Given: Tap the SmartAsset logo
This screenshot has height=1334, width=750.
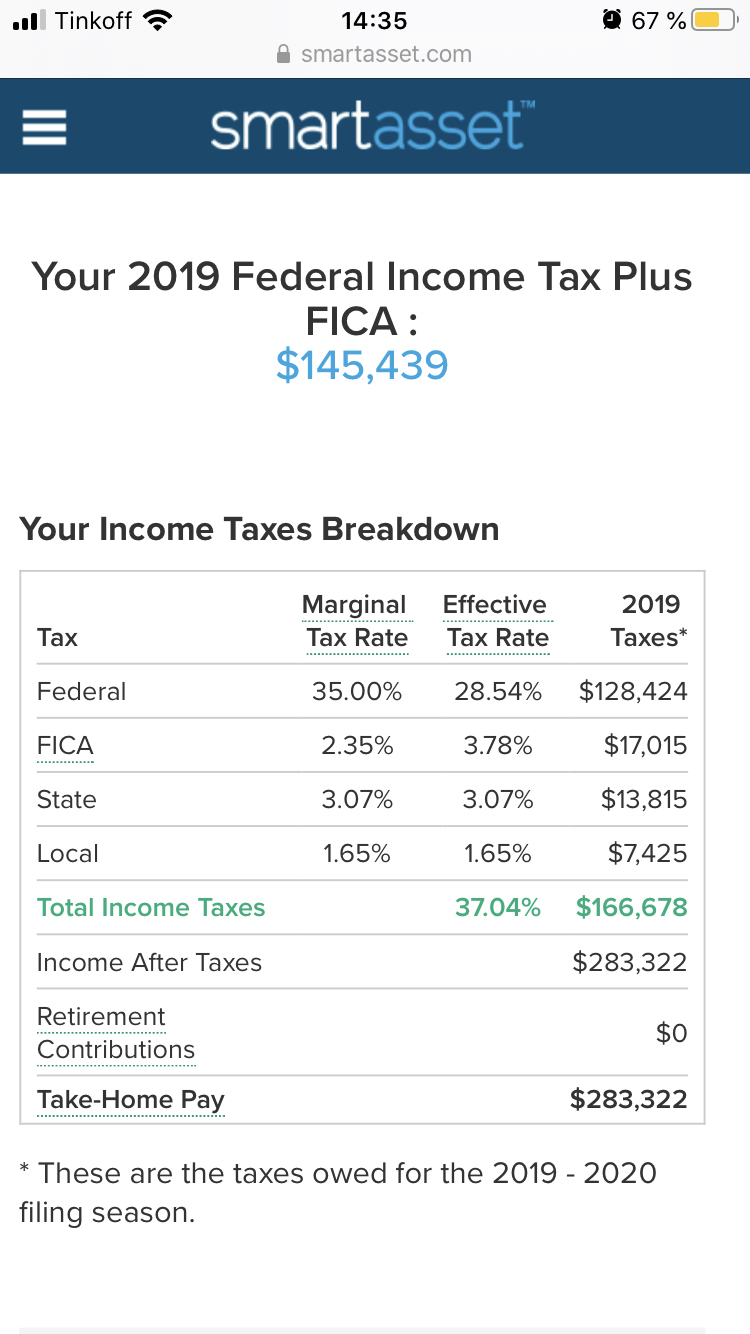Looking at the screenshot, I should (366, 127).
